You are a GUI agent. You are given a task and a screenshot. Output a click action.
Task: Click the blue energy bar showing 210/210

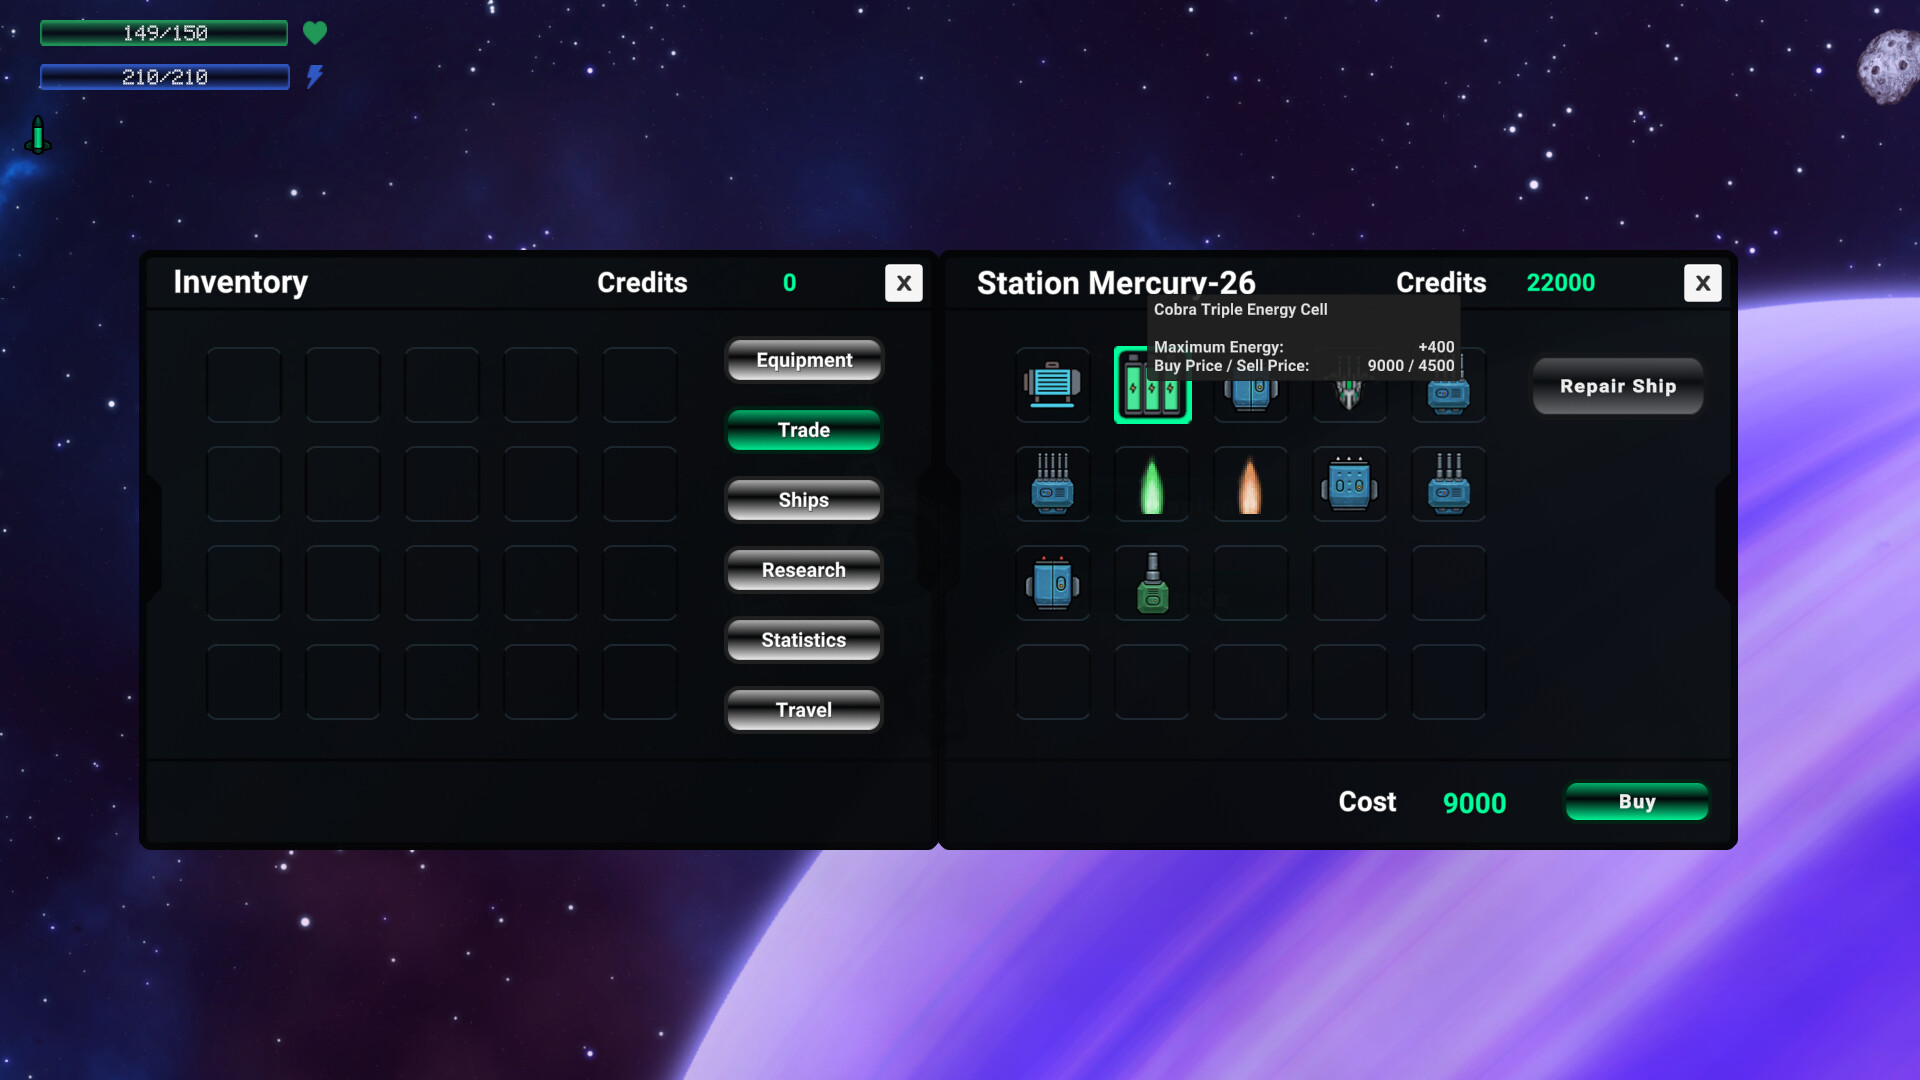(165, 77)
